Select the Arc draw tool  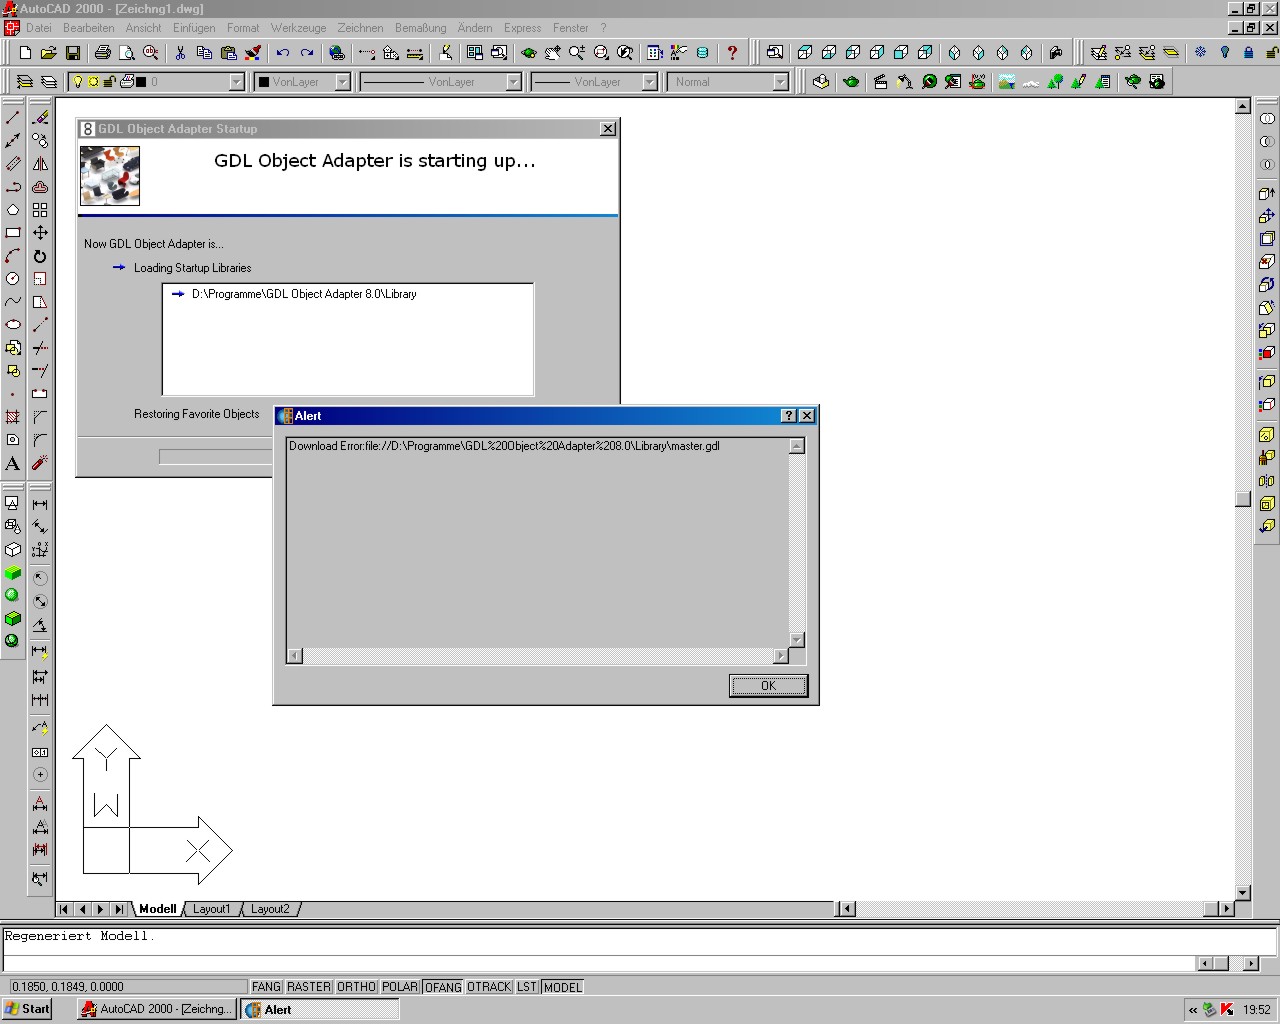[13, 256]
